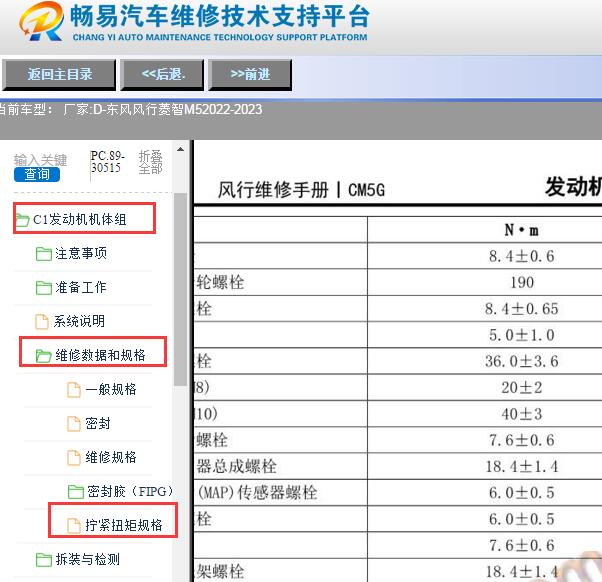This screenshot has width=602, height=582.
Task: Open the 拧紧扭矩规格 page
Action: pyautogui.click(x=124, y=525)
